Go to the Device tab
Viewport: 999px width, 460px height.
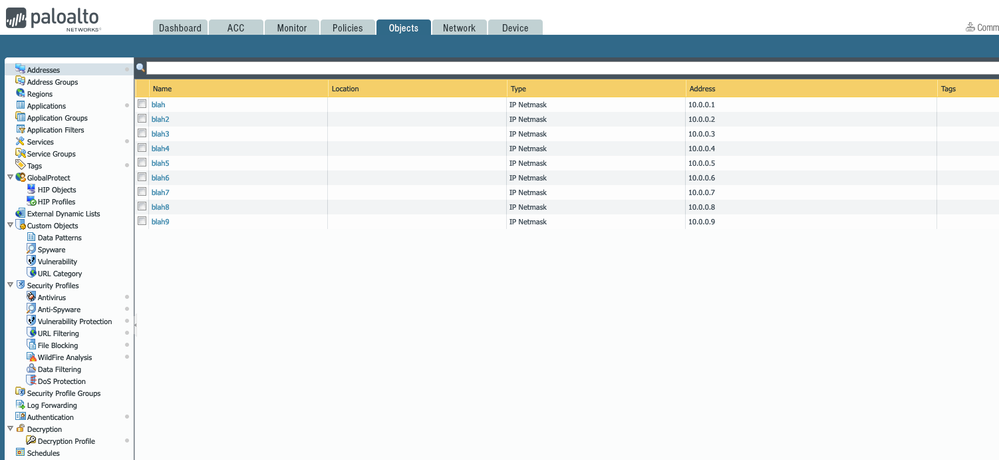tap(515, 27)
